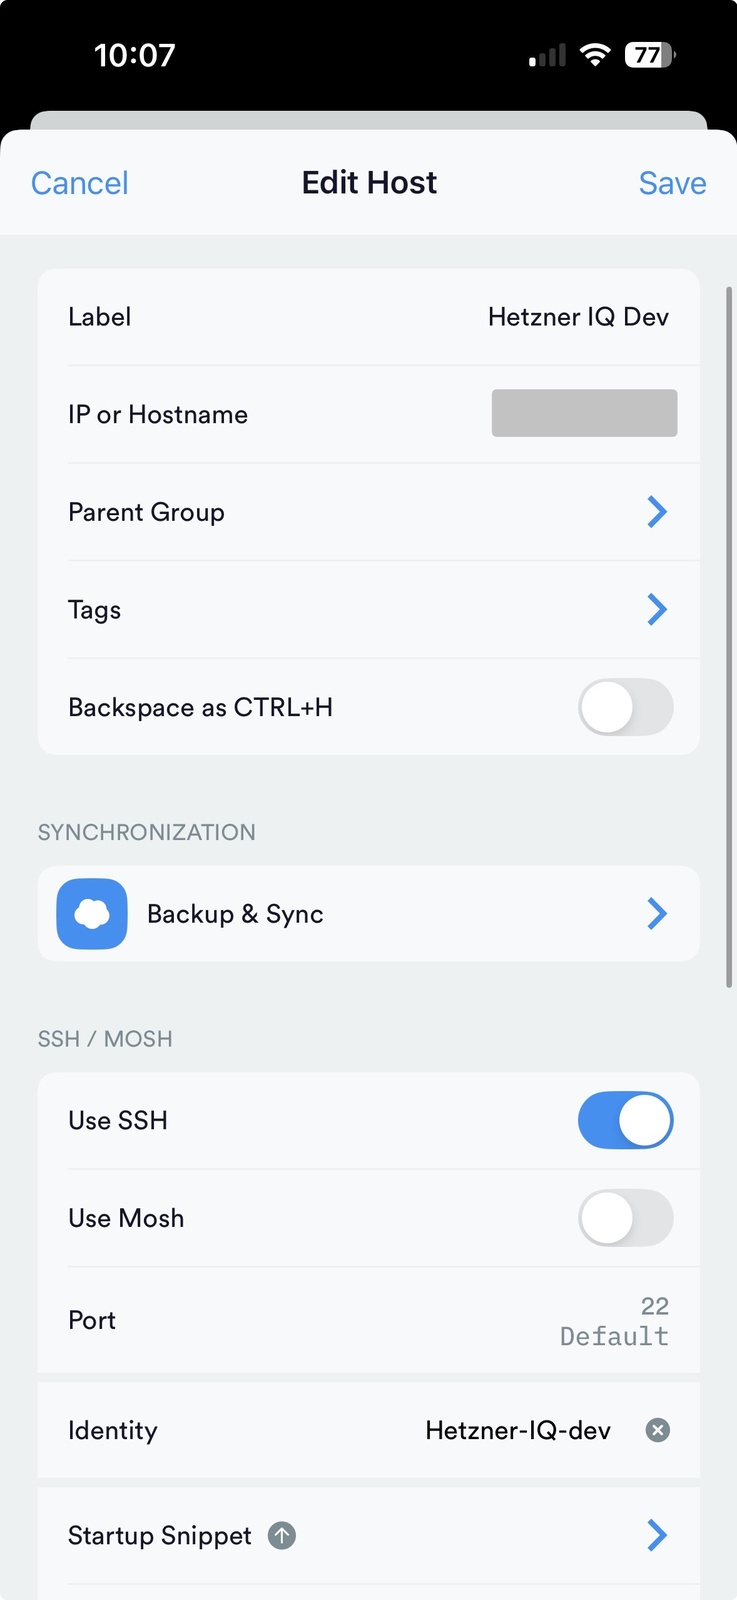The height and width of the screenshot is (1600, 737).
Task: Tap the battery level indicator
Action: (x=650, y=55)
